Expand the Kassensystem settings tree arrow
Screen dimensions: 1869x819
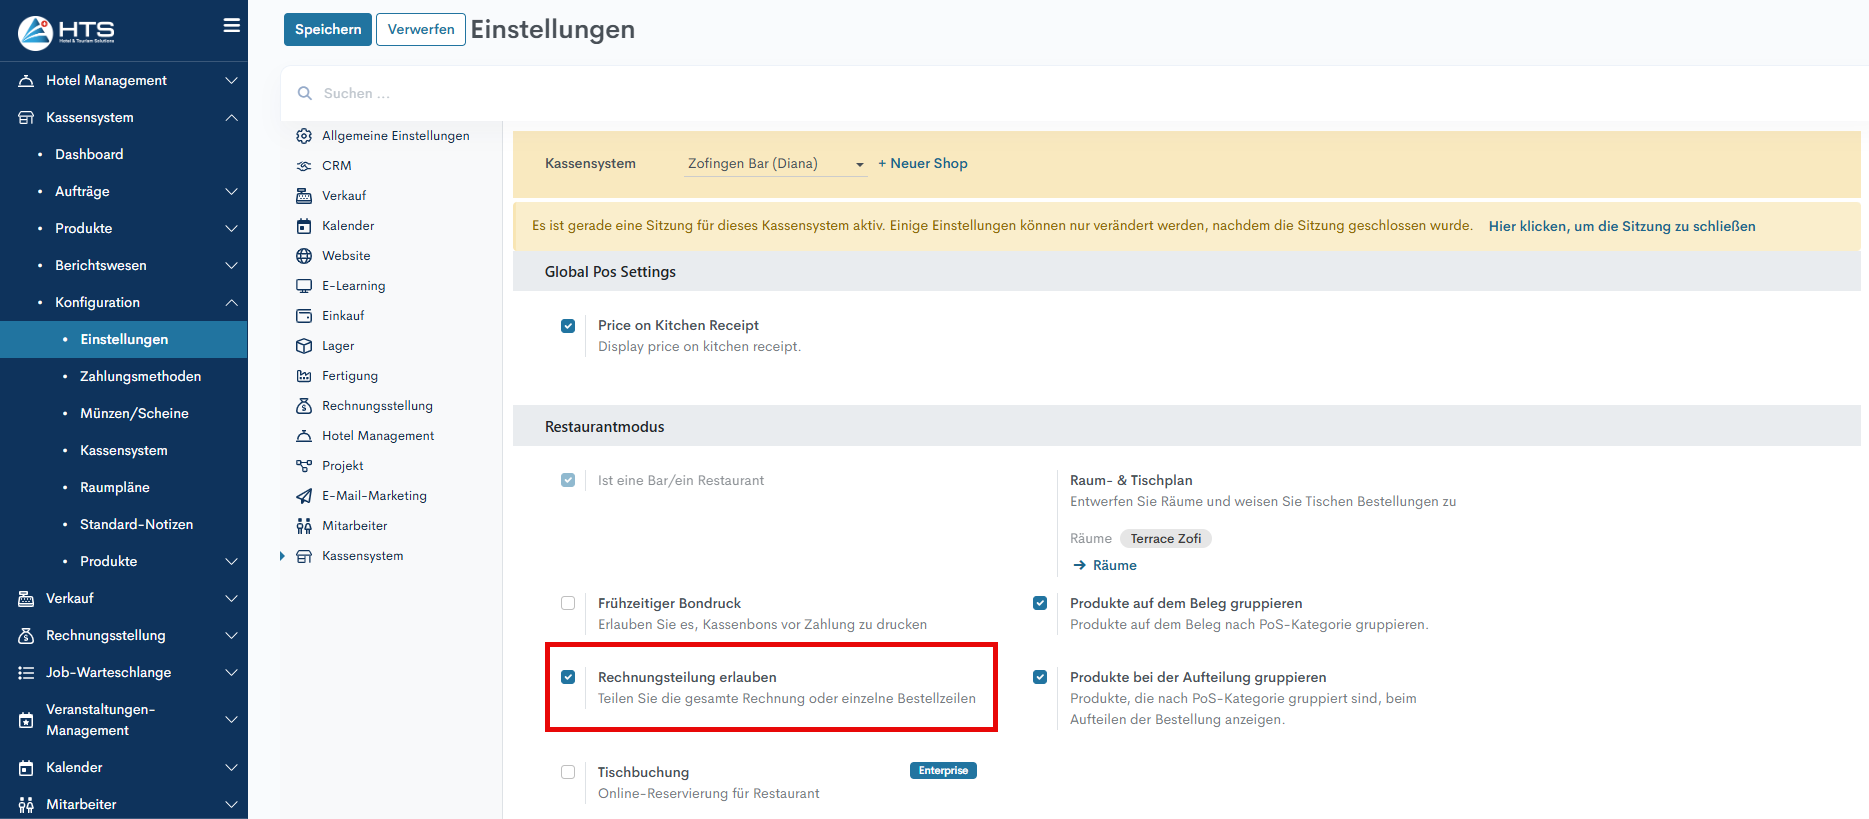(x=282, y=556)
